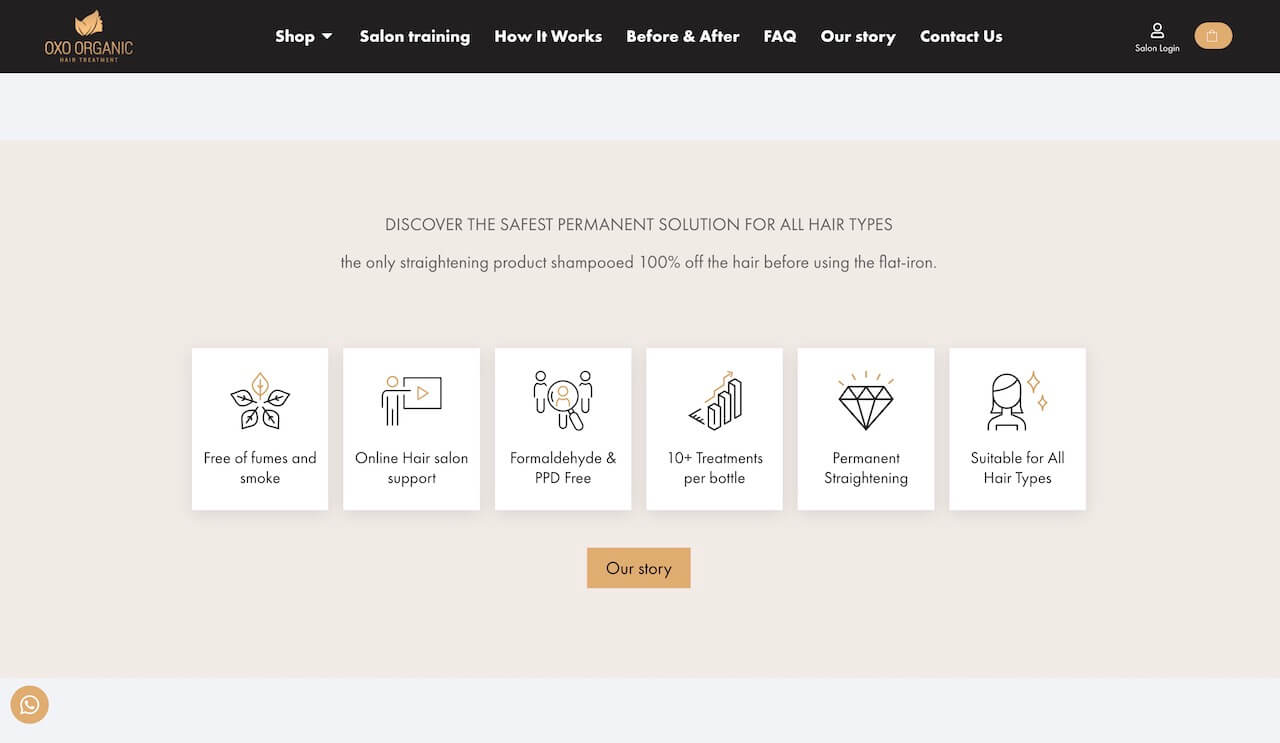Screen dimensions: 1280x743
Task: Click the diamond Permanent Straightening icon
Action: pyautogui.click(x=866, y=401)
